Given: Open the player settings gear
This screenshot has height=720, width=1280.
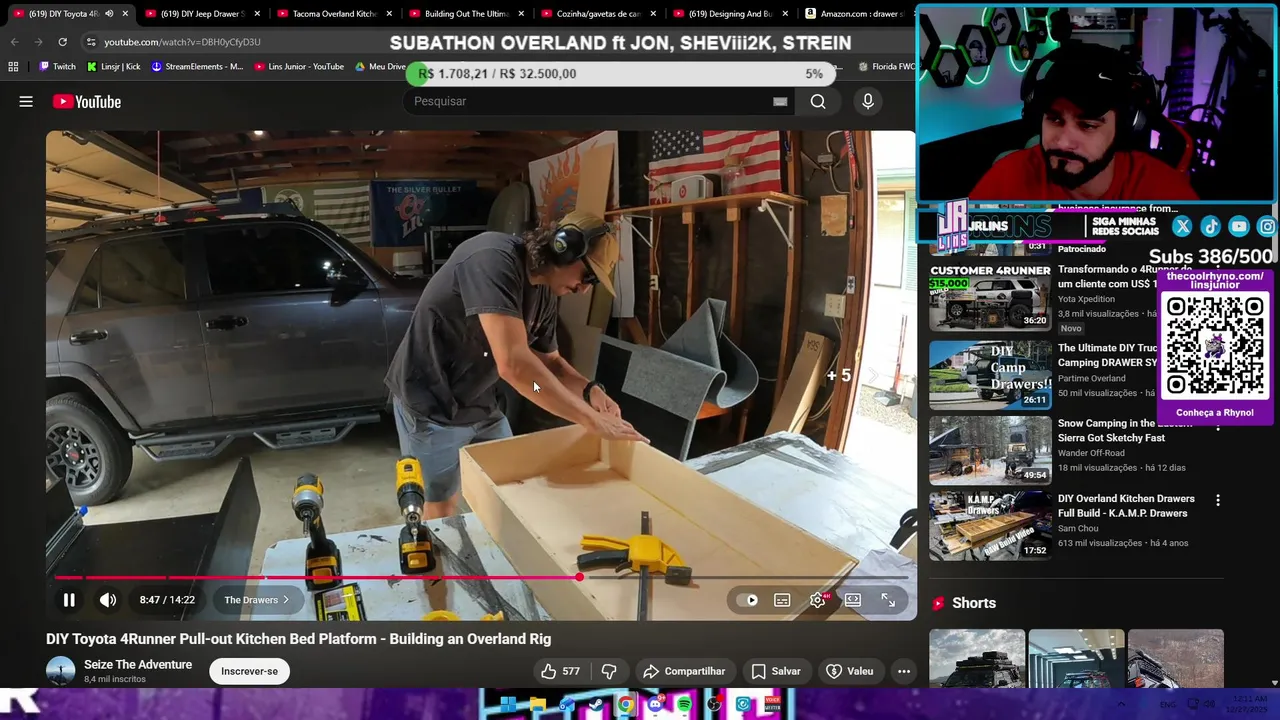Looking at the screenshot, I should [818, 600].
